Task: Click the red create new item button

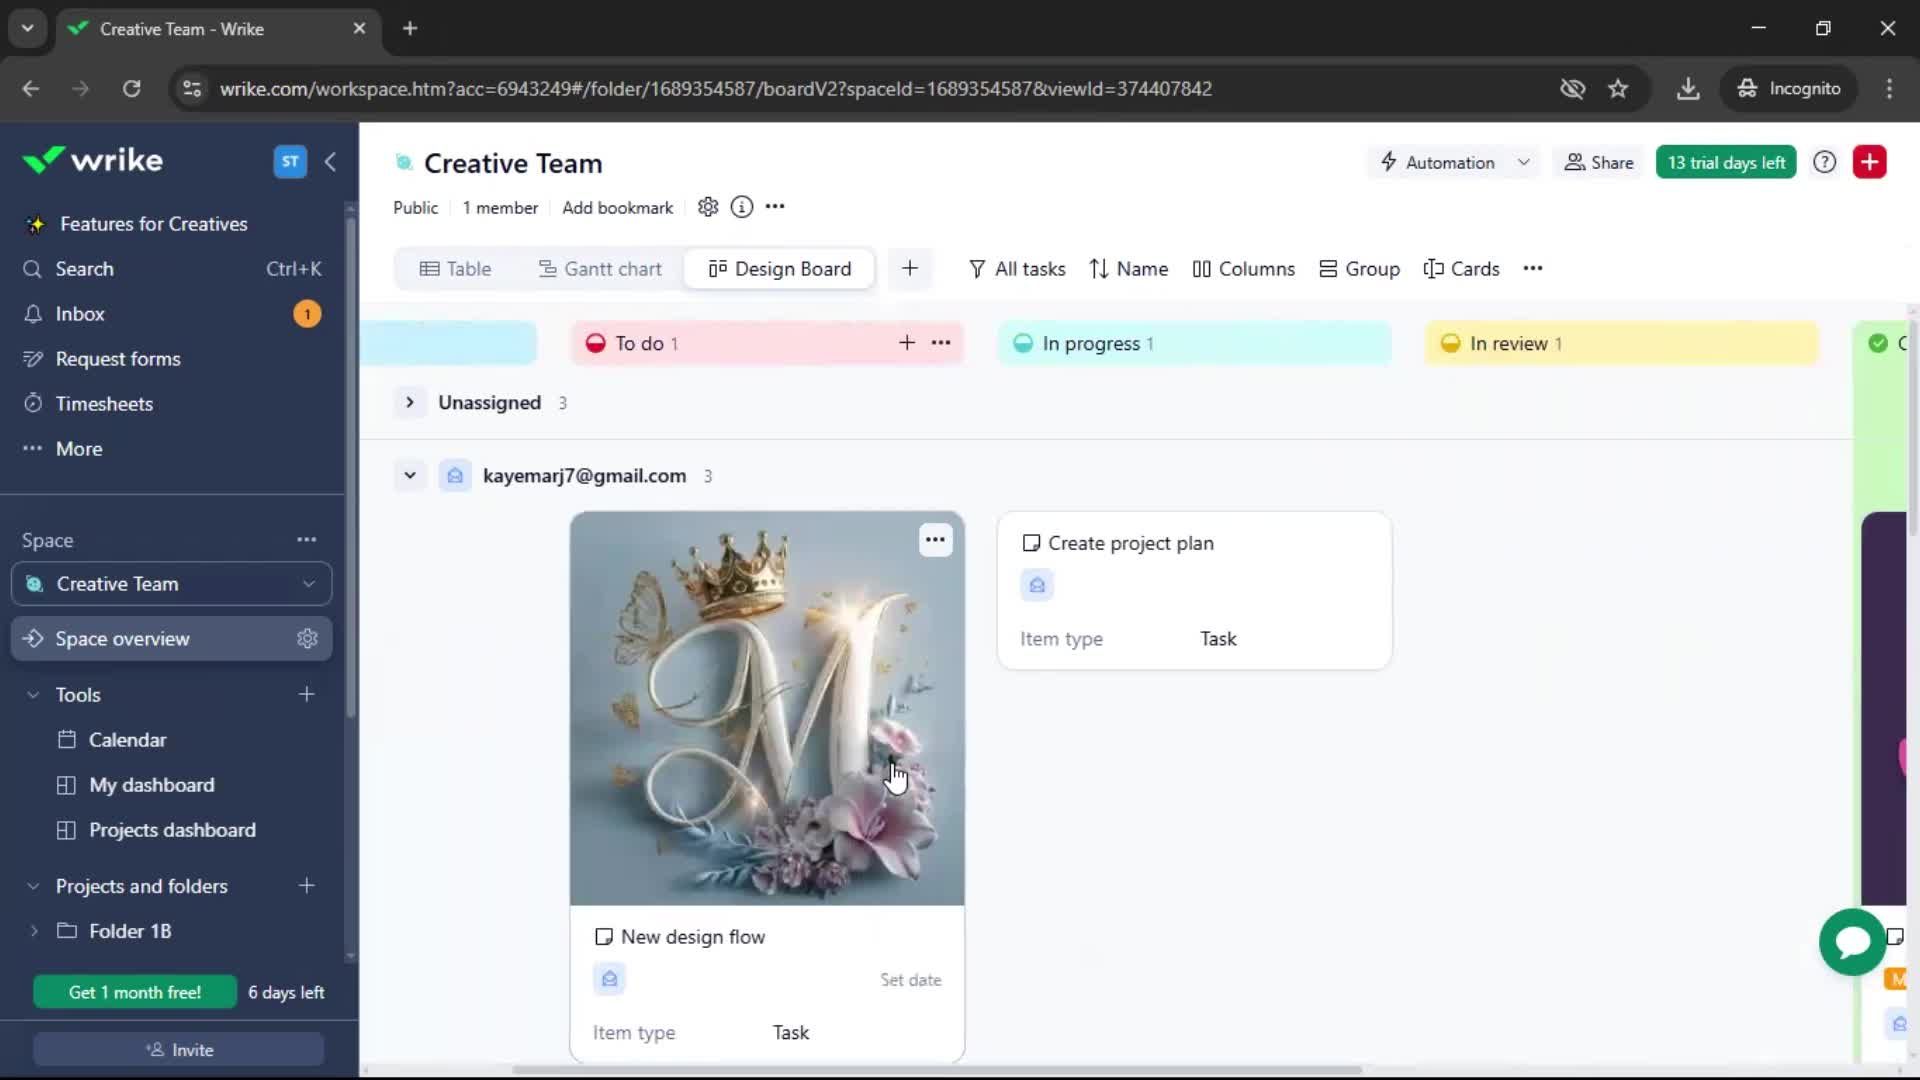Action: click(x=1869, y=162)
